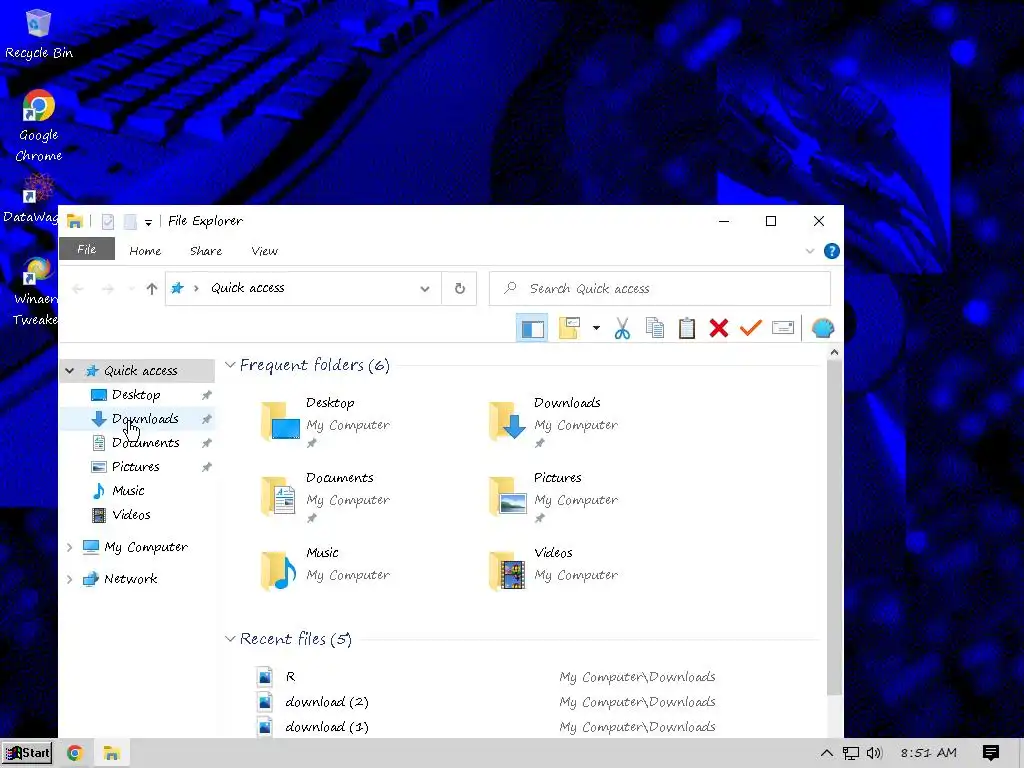The height and width of the screenshot is (768, 1024).
Task: Click the blue shell icon in toolbar
Action: point(823,328)
